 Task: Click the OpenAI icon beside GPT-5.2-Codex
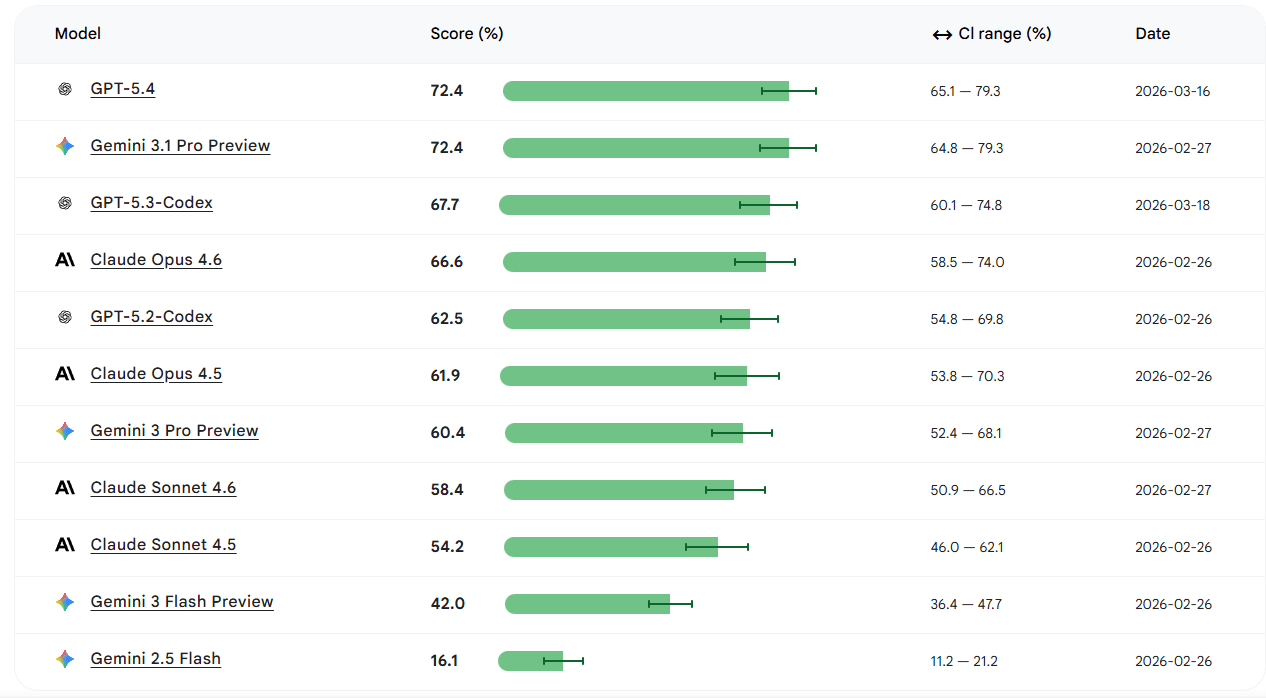pyautogui.click(x=65, y=317)
